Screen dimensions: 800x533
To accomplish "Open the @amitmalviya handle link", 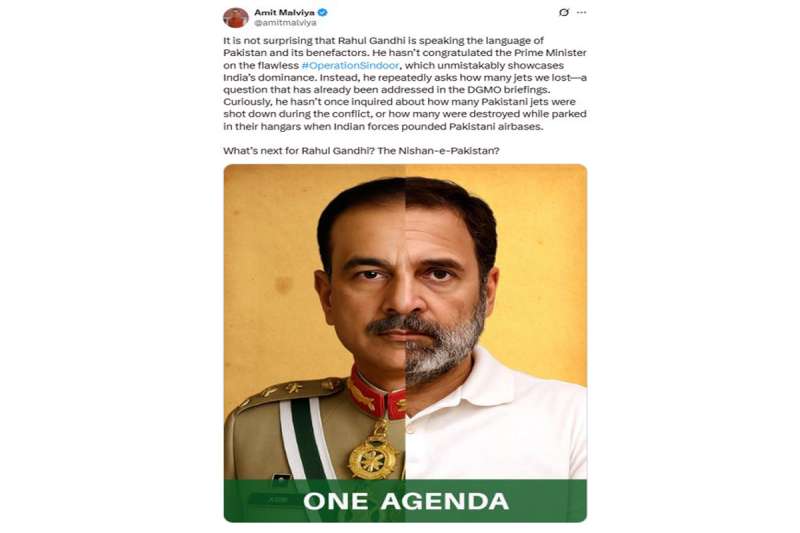I will coord(285,23).
